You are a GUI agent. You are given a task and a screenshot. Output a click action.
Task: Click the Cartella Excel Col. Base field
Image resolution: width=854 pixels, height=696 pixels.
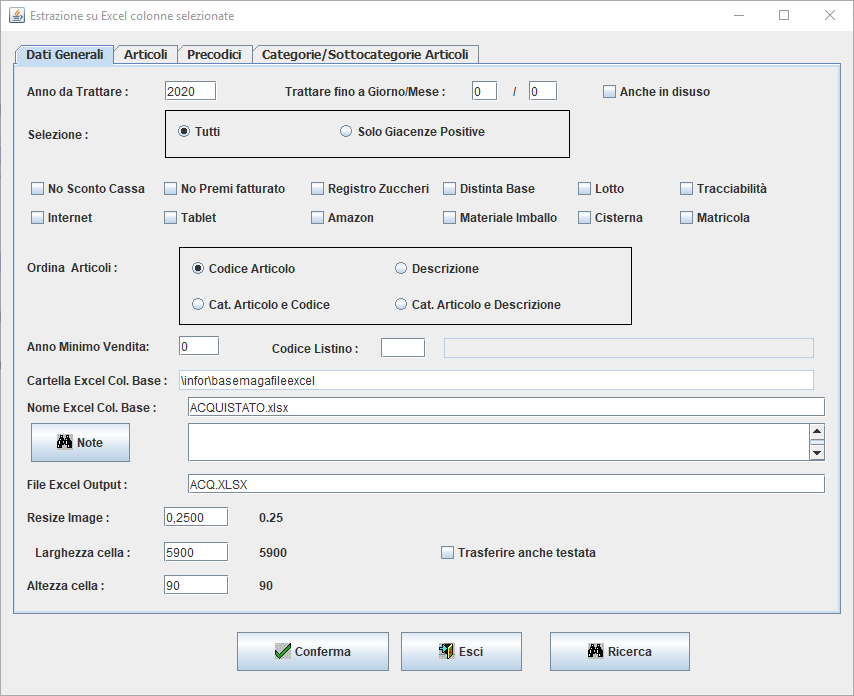[x=496, y=380]
